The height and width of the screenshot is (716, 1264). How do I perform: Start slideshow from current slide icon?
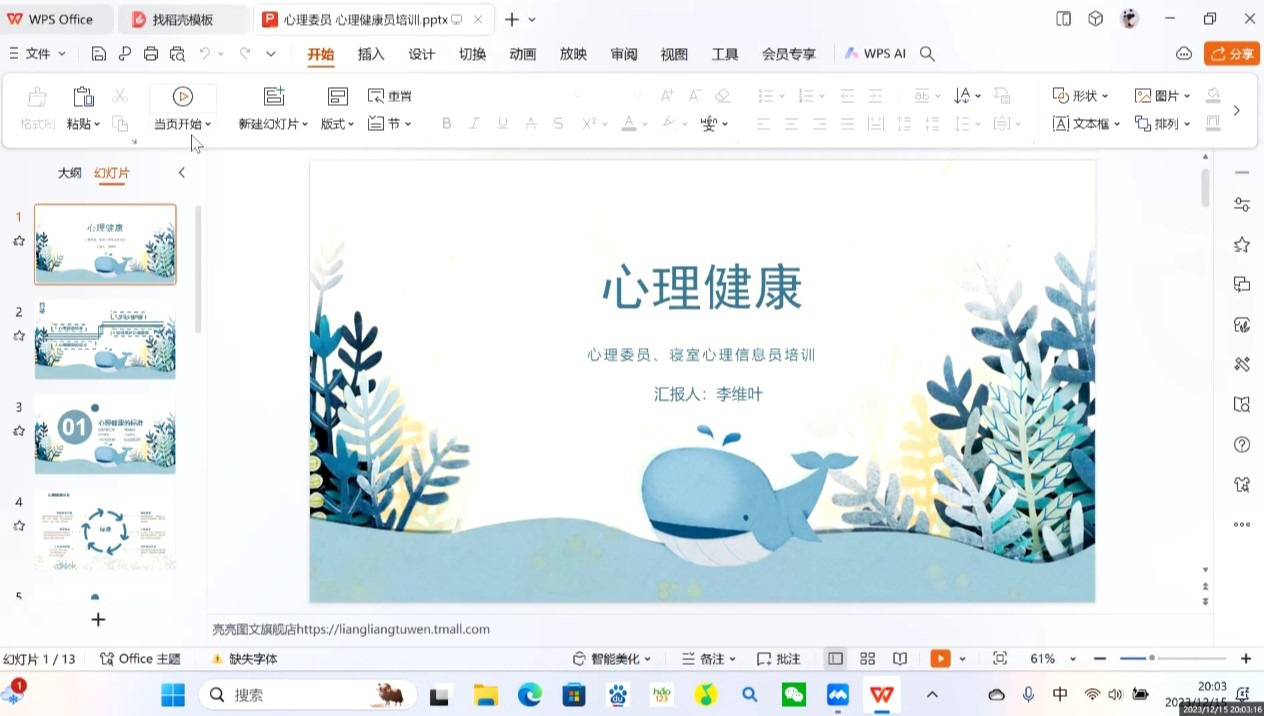coord(182,96)
